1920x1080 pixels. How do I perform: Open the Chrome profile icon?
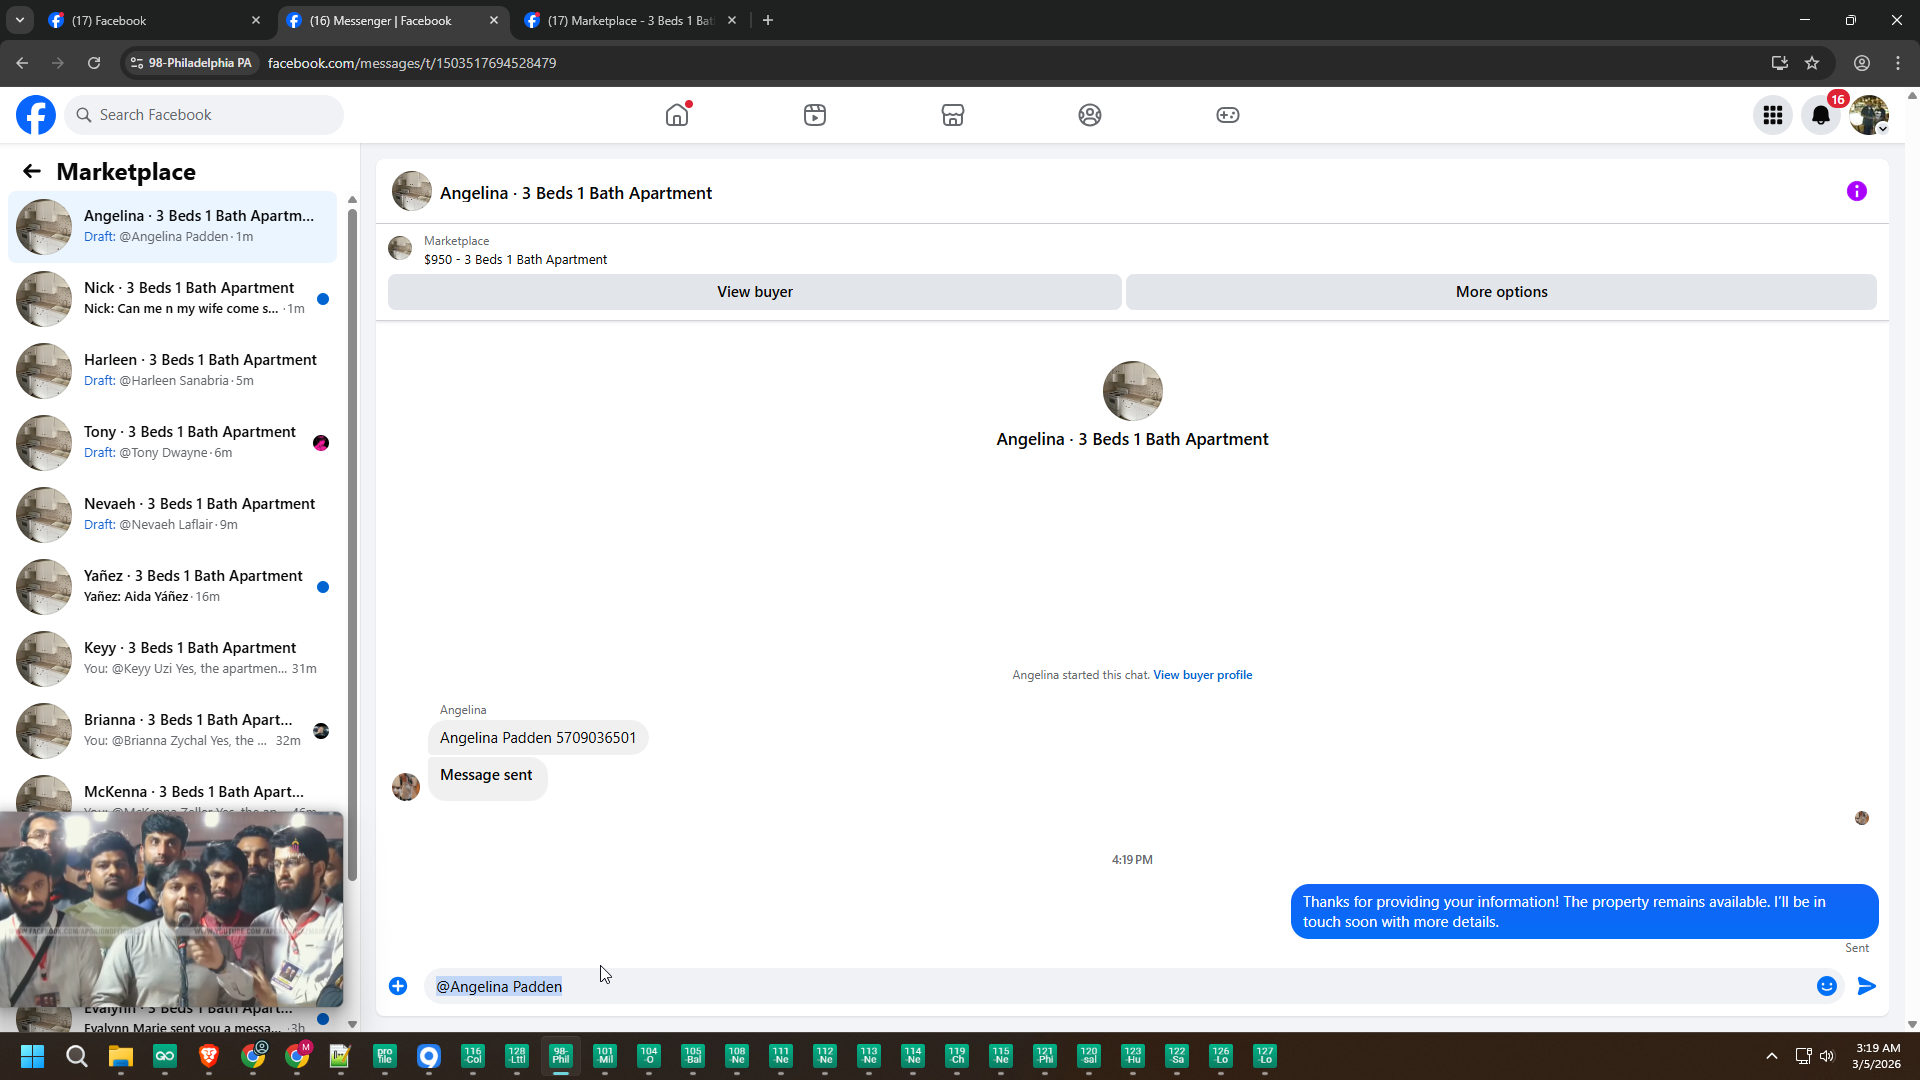(1862, 63)
